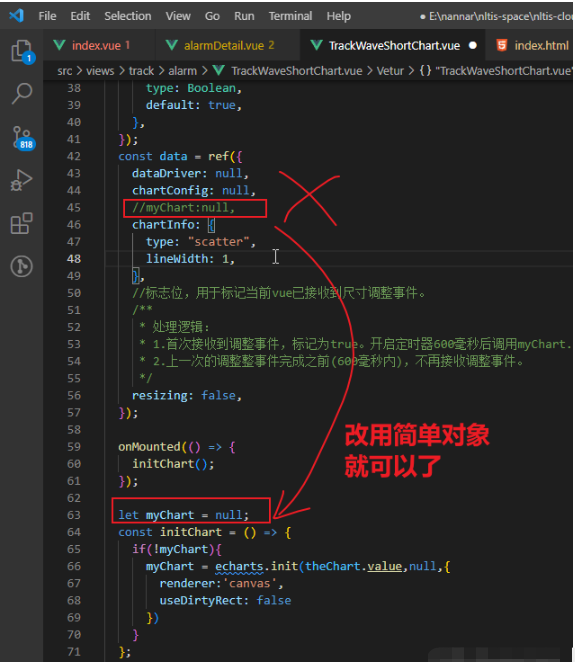Open the View menu
Screen dimensions: 575x662
point(178,16)
